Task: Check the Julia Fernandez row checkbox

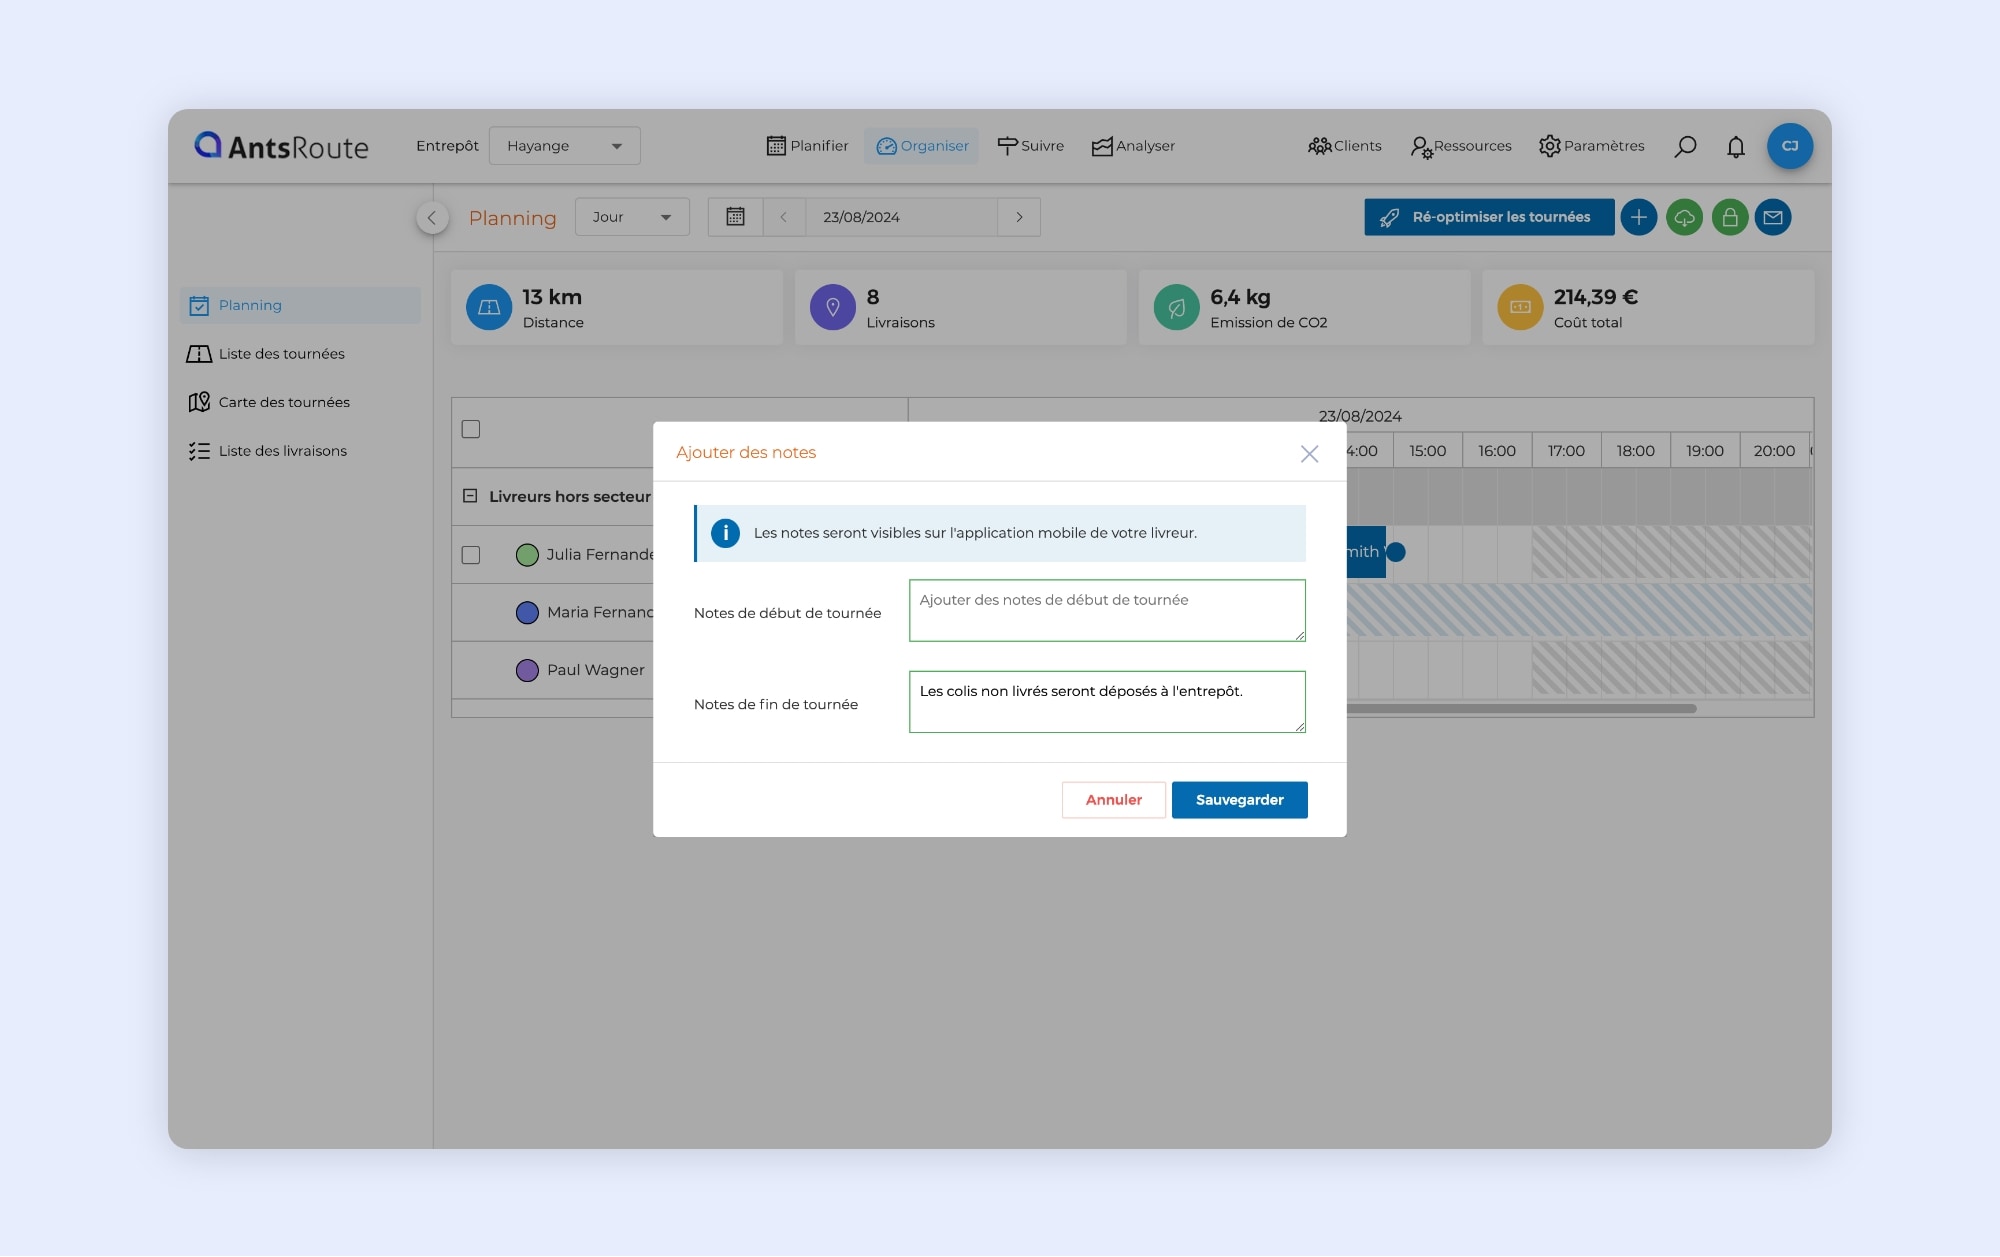Action: pos(471,555)
